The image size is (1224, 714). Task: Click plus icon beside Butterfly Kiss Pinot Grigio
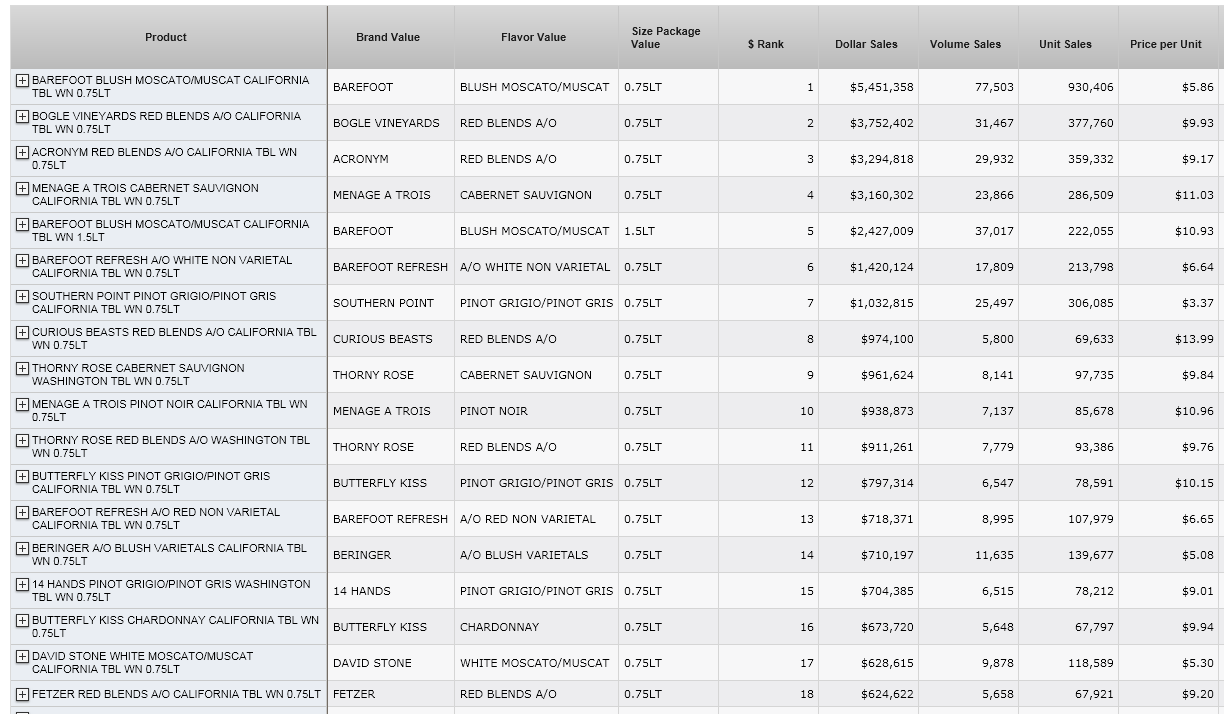point(22,476)
